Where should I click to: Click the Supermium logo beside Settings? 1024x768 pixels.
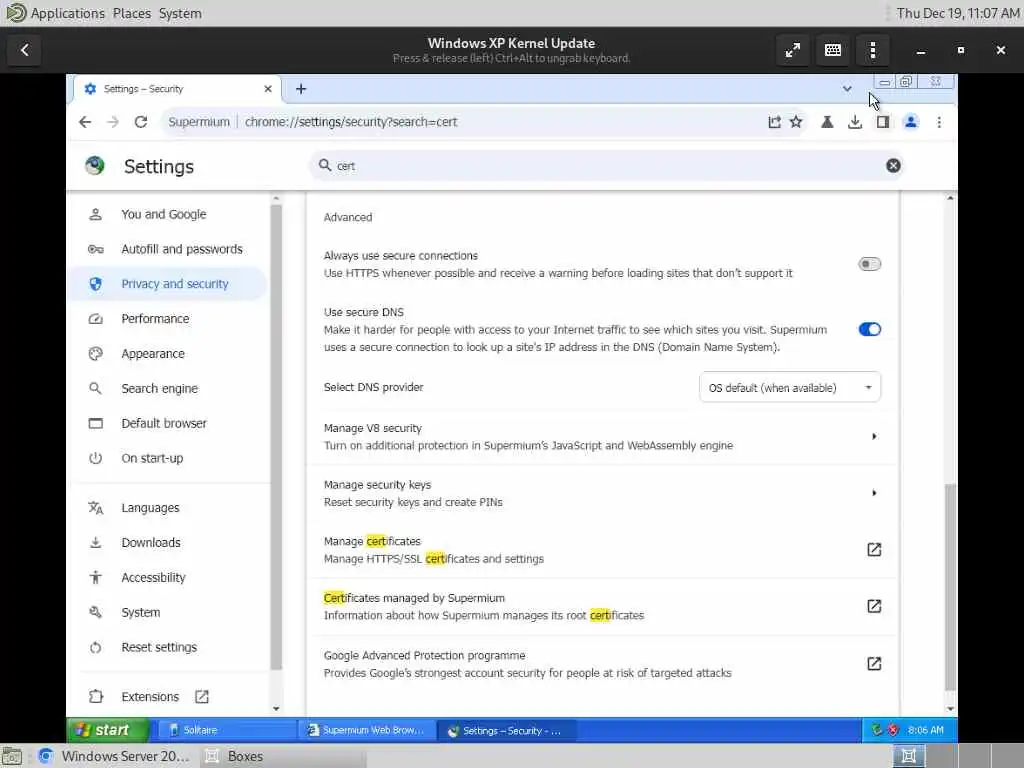[95, 166]
